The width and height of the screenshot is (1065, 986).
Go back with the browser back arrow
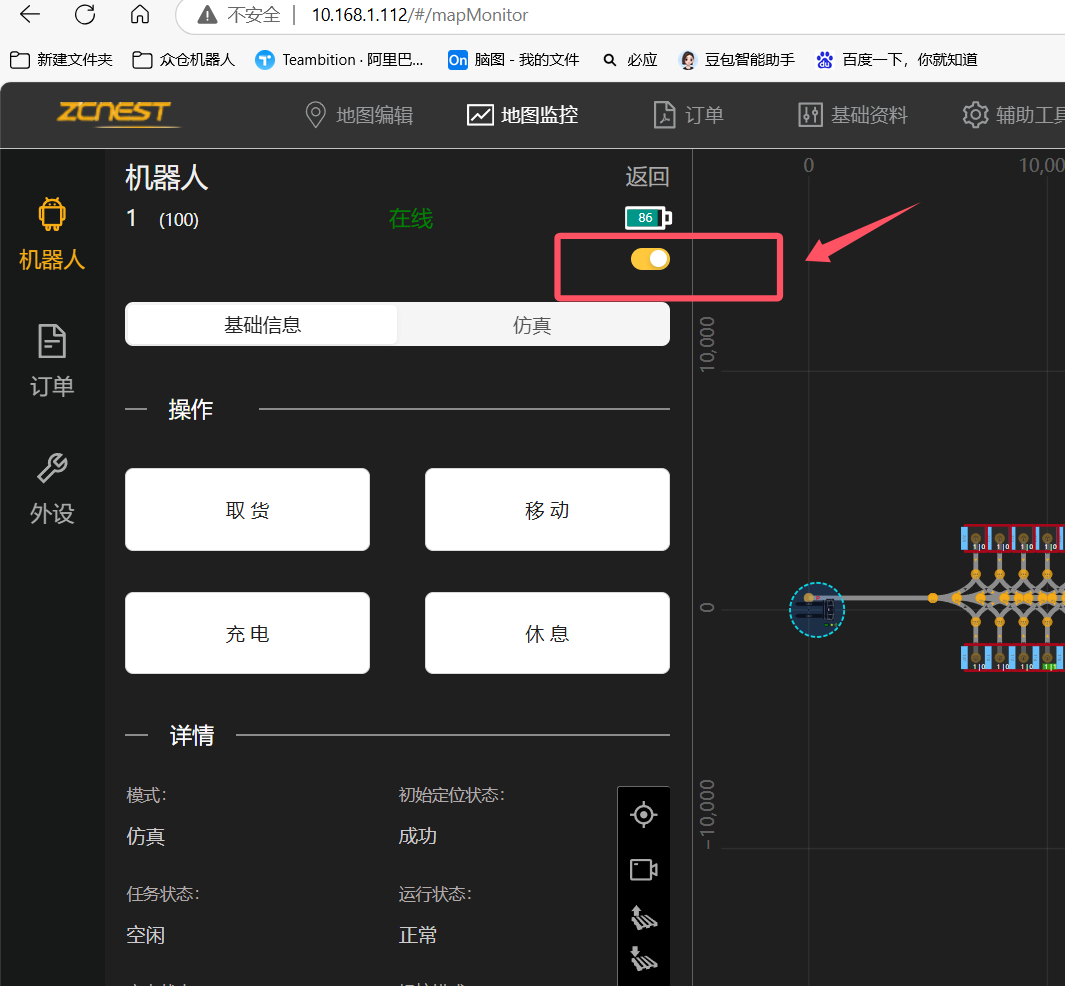click(30, 14)
